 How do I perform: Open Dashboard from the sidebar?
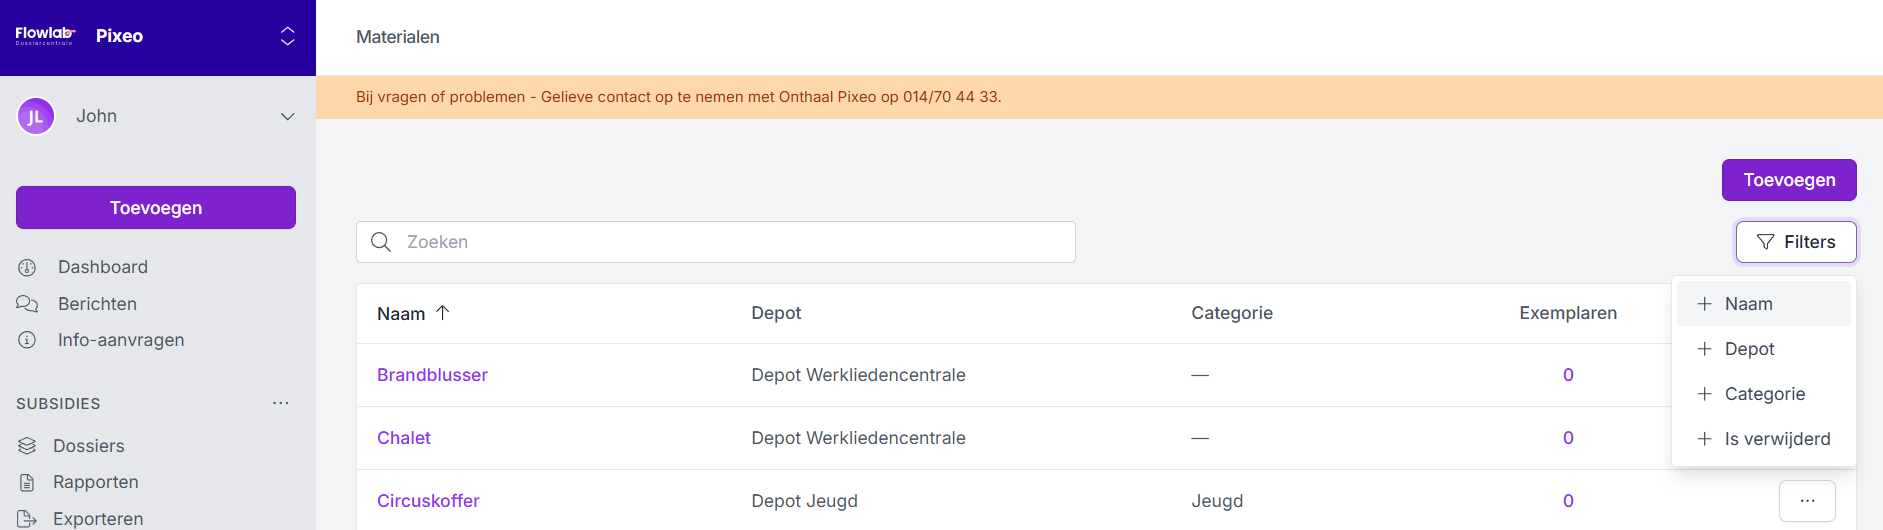(x=102, y=267)
